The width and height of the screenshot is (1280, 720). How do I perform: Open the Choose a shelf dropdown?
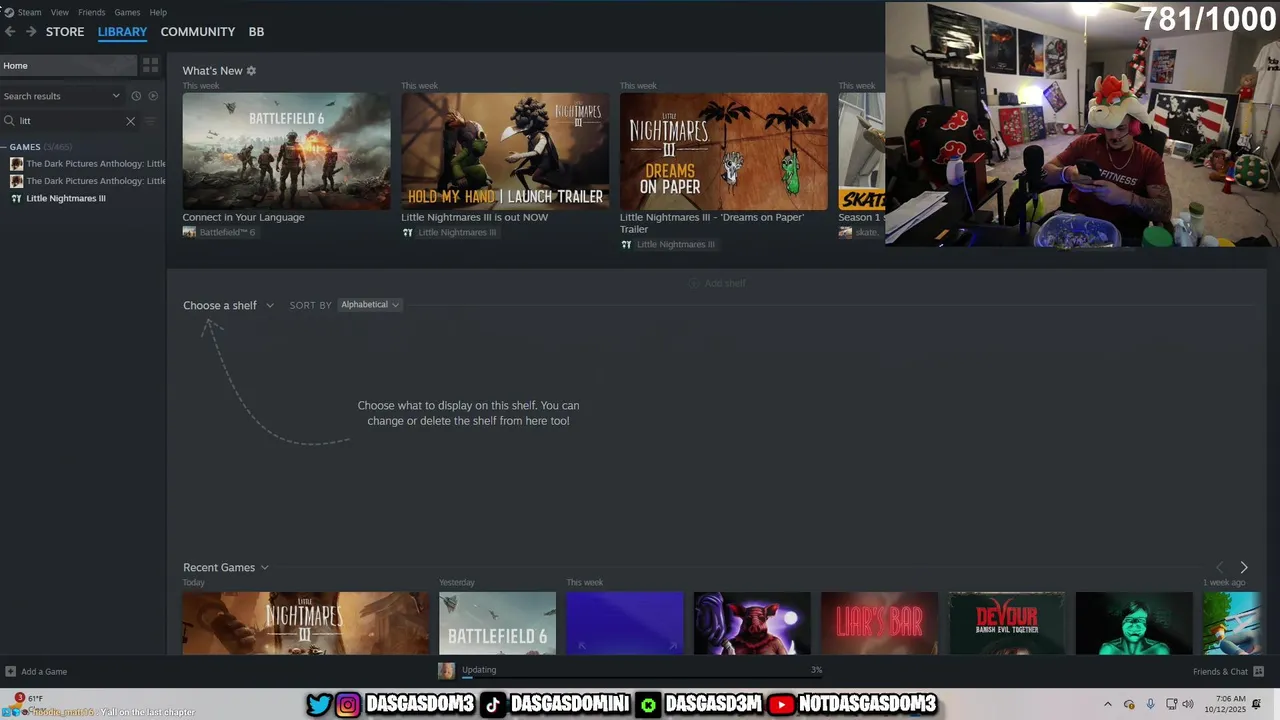tap(228, 305)
